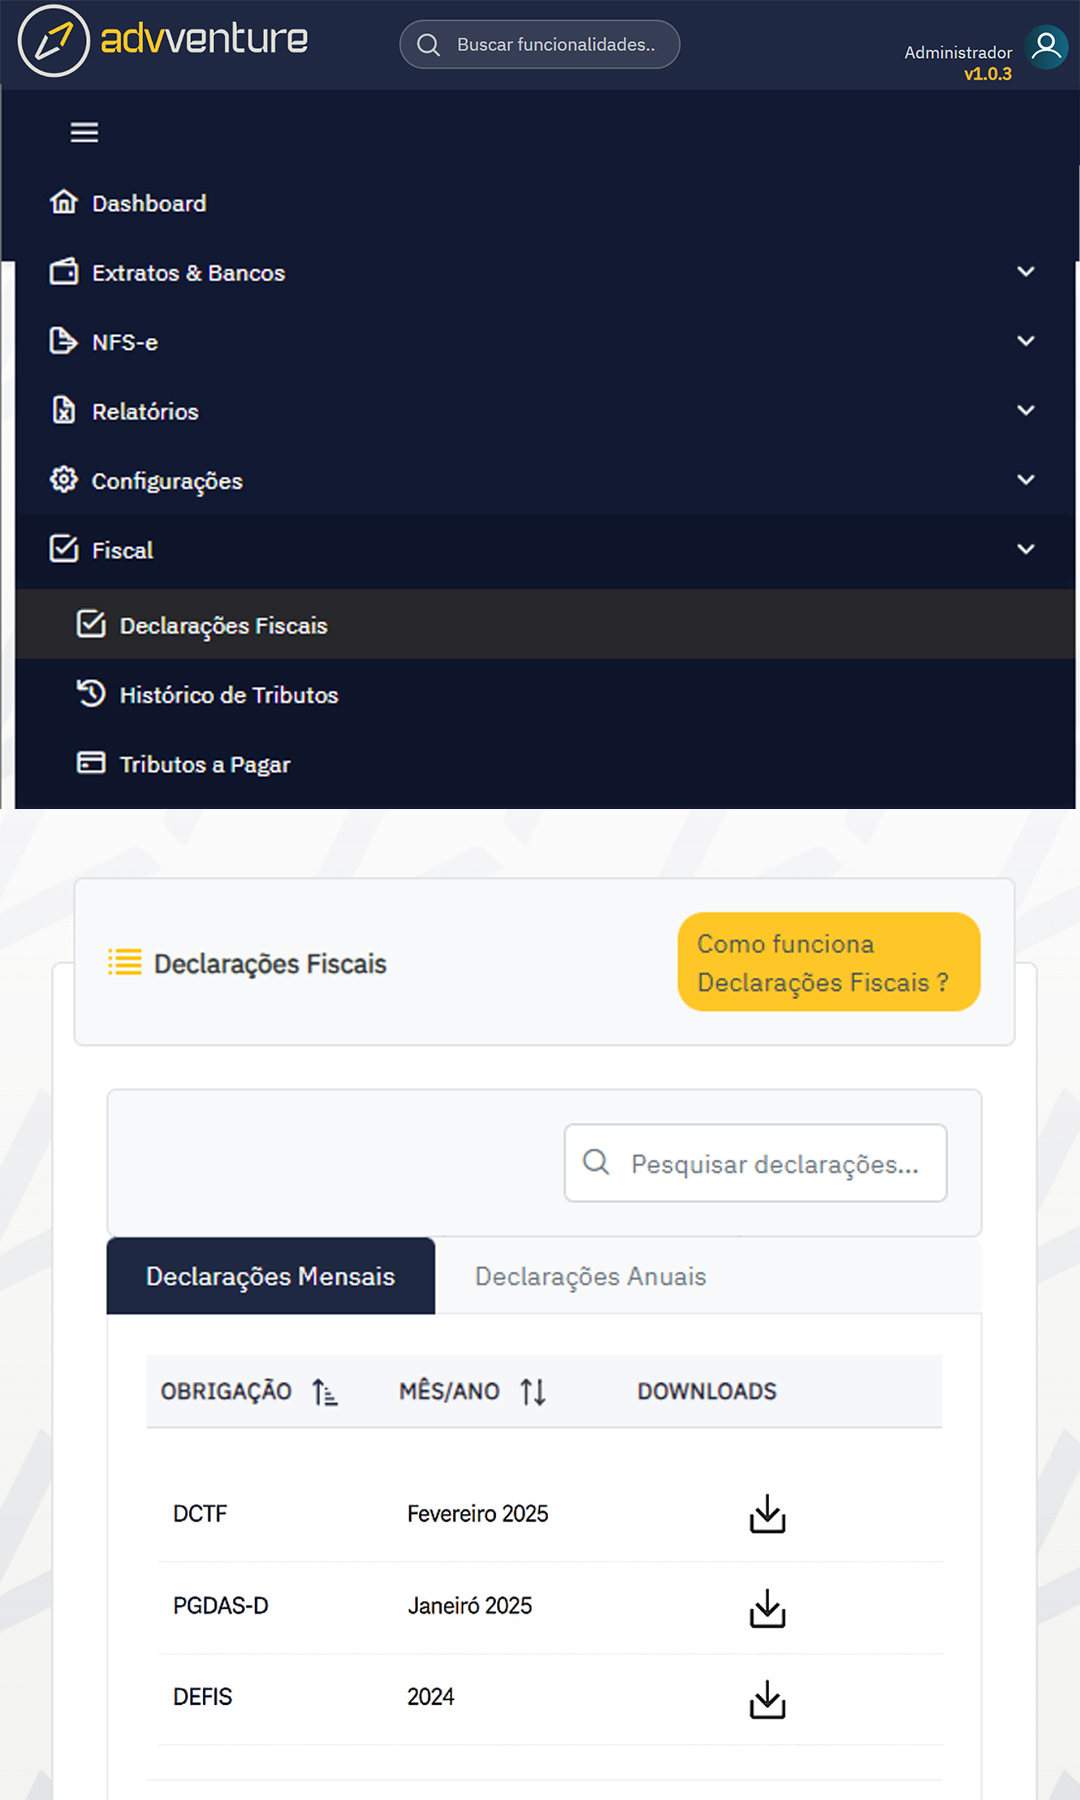Viewport: 1080px width, 1800px height.
Task: Download the DEFIS 2024 declaration
Action: pyautogui.click(x=767, y=1699)
